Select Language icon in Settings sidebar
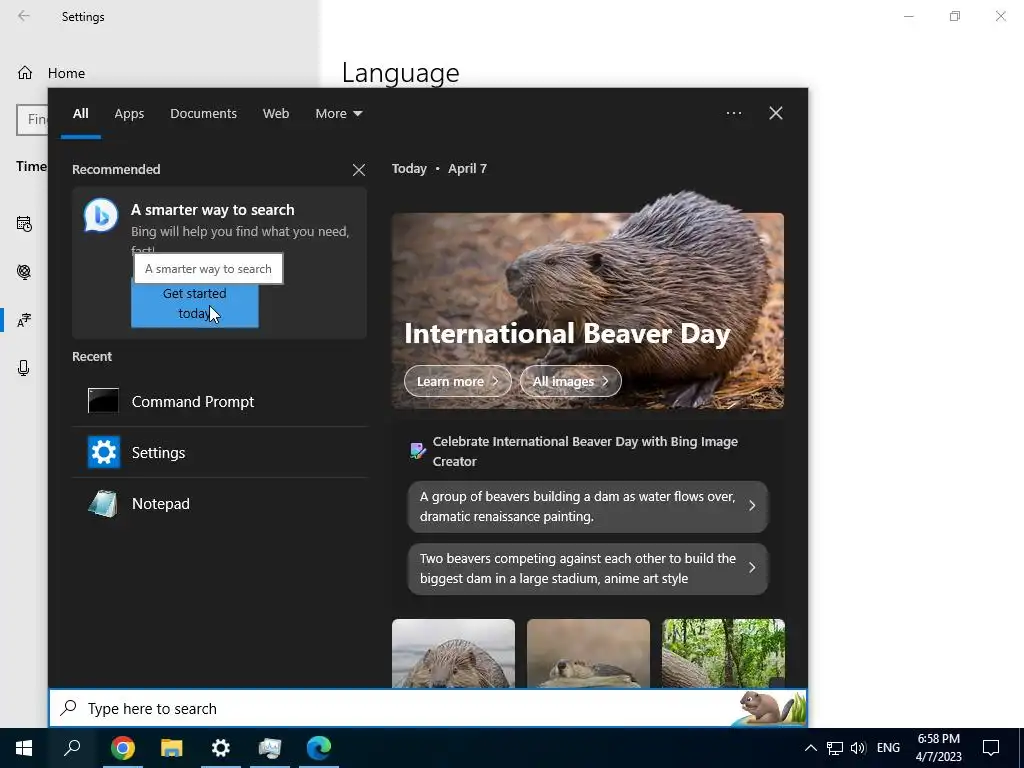The image size is (1024, 768). tap(24, 320)
